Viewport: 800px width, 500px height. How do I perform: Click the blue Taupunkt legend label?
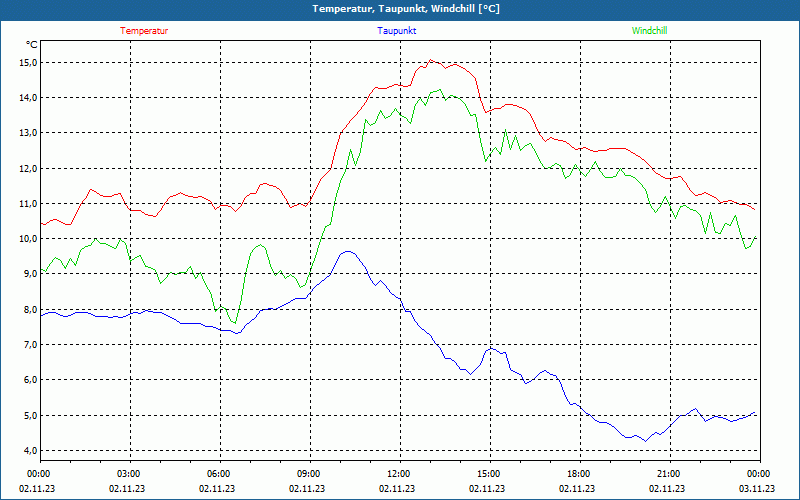pyautogui.click(x=396, y=31)
